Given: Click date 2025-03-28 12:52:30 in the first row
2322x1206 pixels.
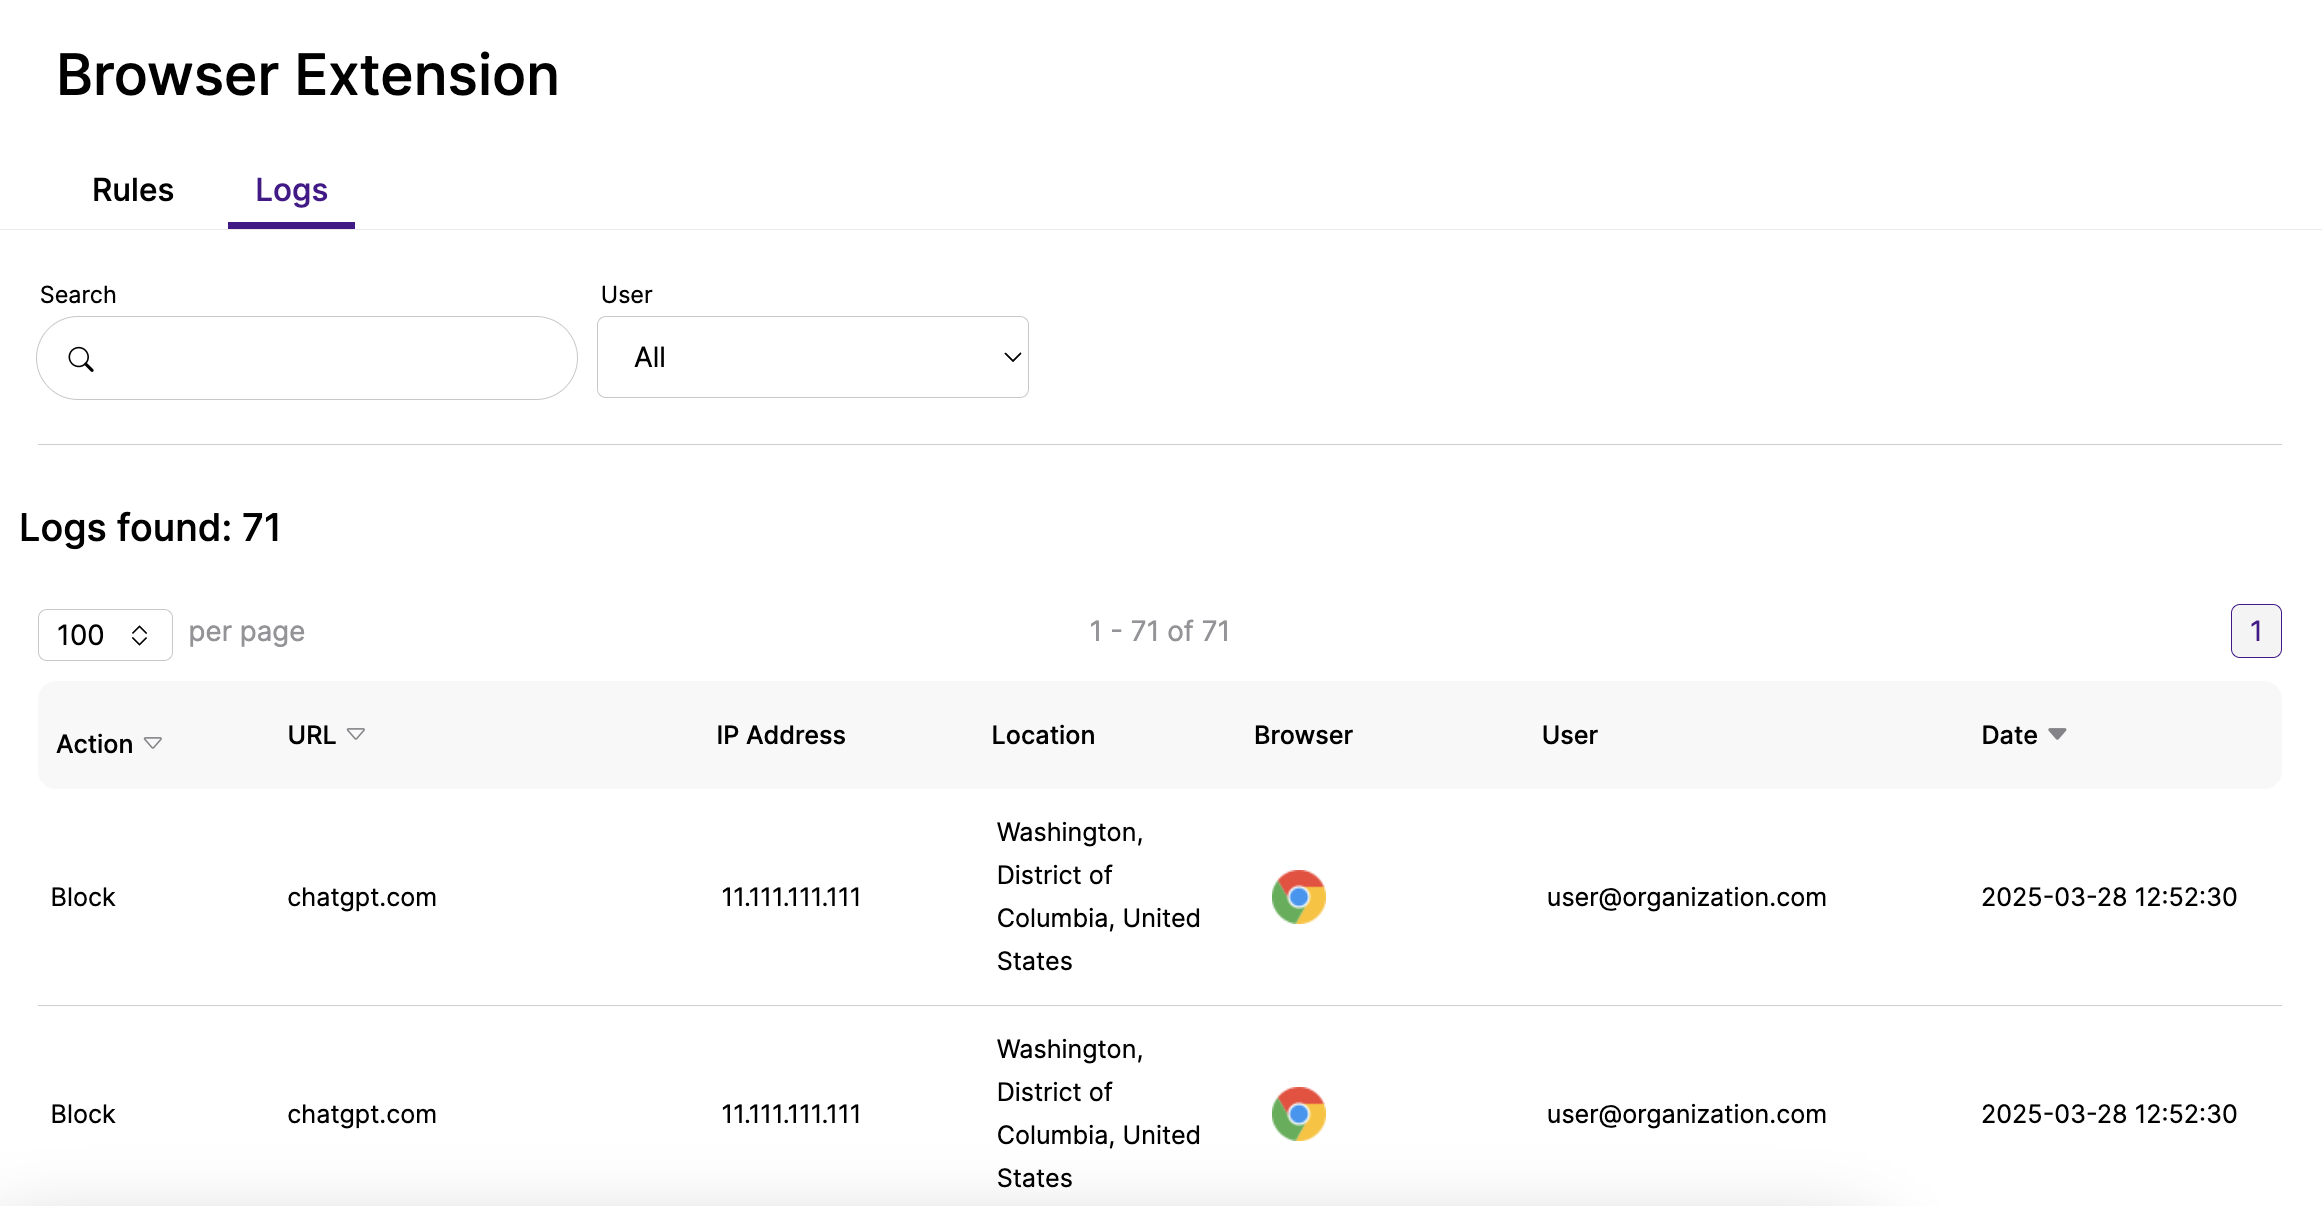Looking at the screenshot, I should tap(2109, 897).
